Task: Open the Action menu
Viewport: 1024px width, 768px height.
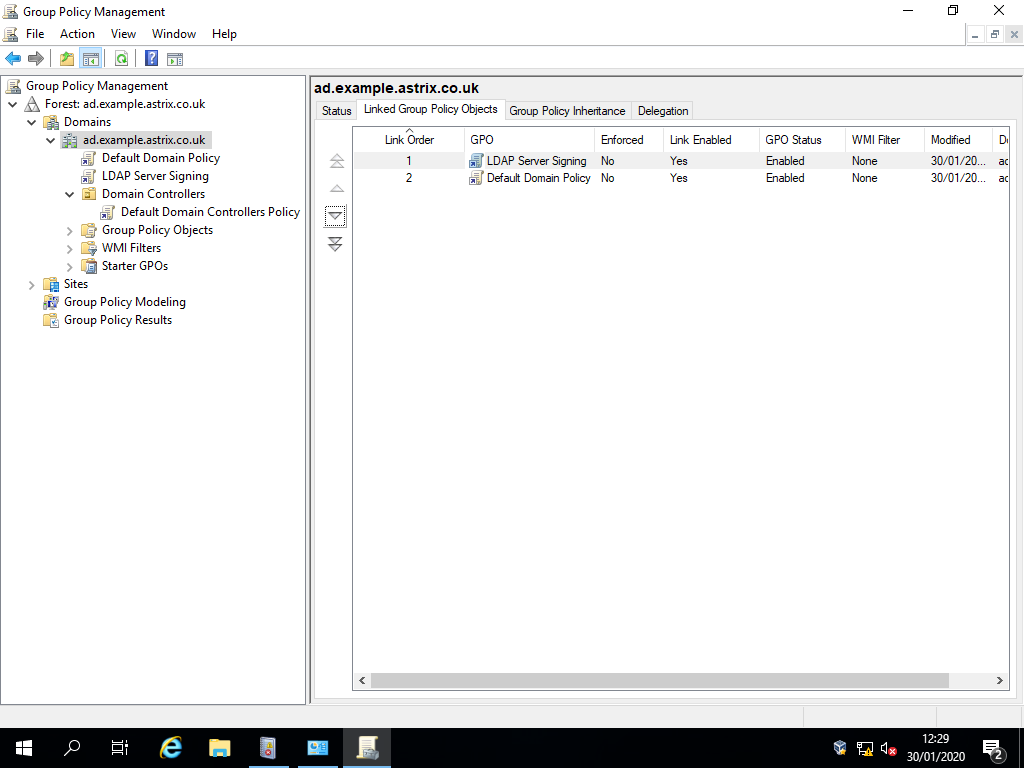Action: [77, 33]
